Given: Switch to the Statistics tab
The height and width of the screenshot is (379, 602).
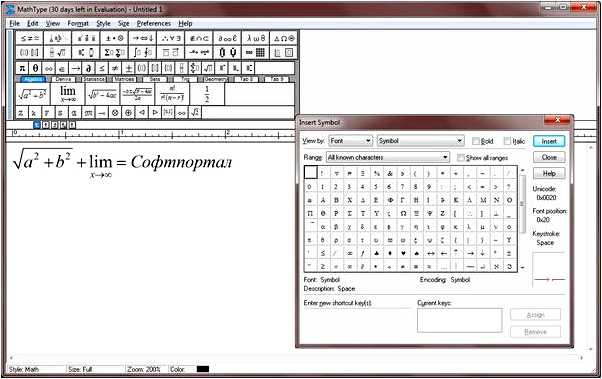Looking at the screenshot, I should (94, 79).
